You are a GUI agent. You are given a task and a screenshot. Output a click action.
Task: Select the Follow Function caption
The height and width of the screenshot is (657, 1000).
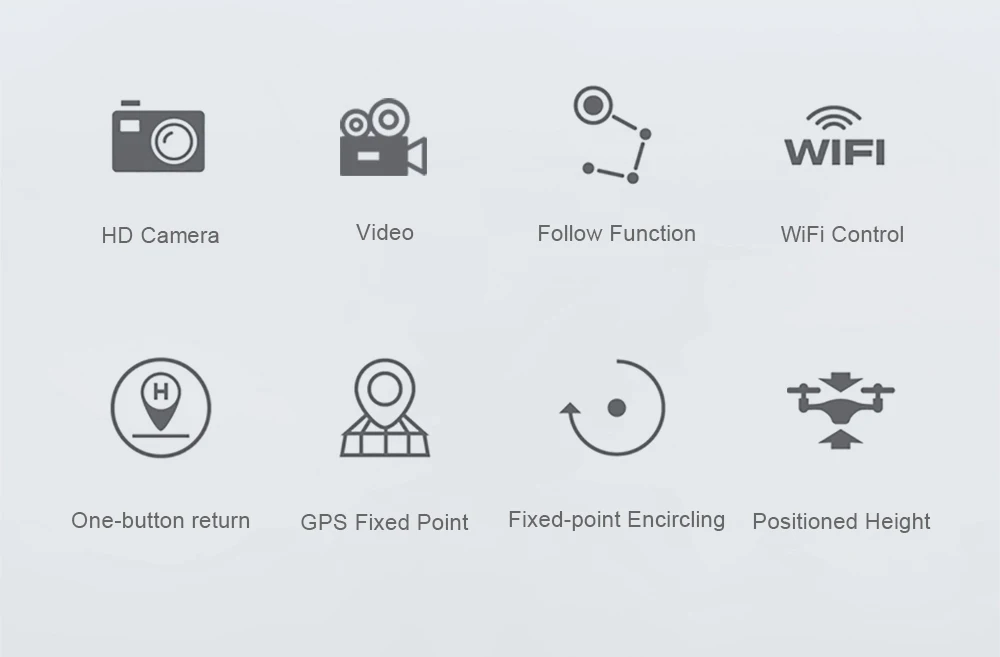(616, 233)
